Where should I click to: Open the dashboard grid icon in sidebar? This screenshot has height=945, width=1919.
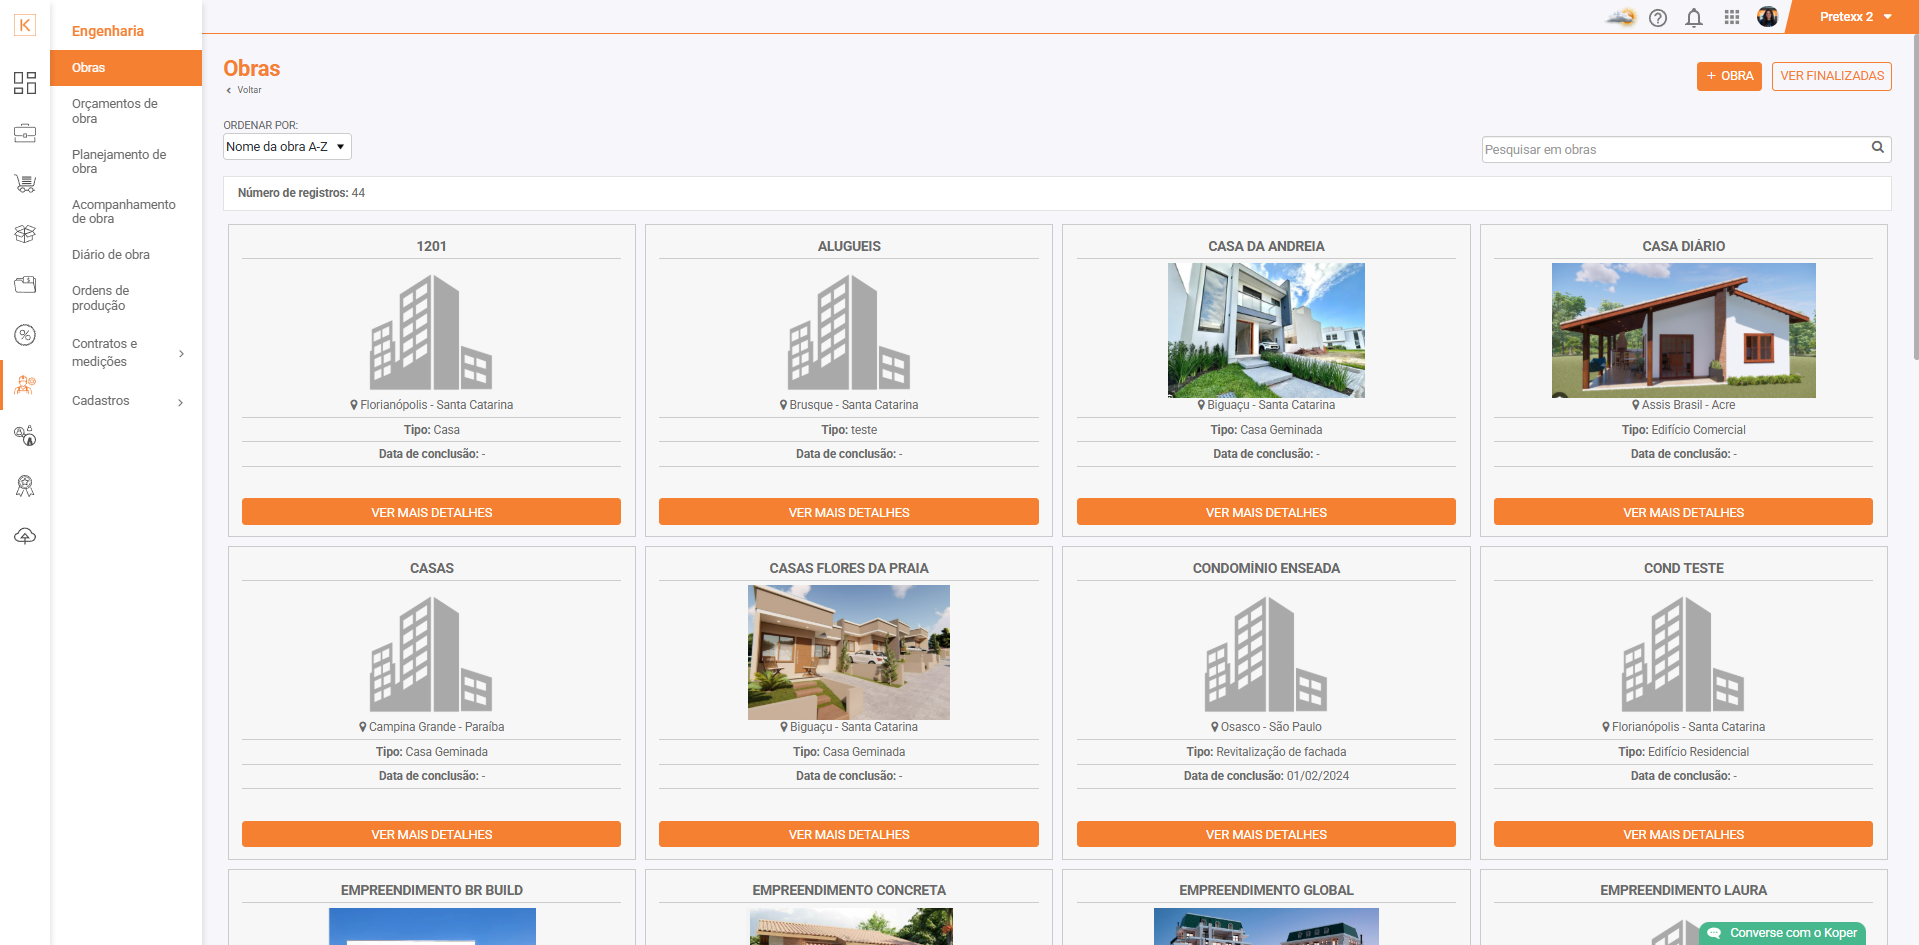tap(25, 83)
